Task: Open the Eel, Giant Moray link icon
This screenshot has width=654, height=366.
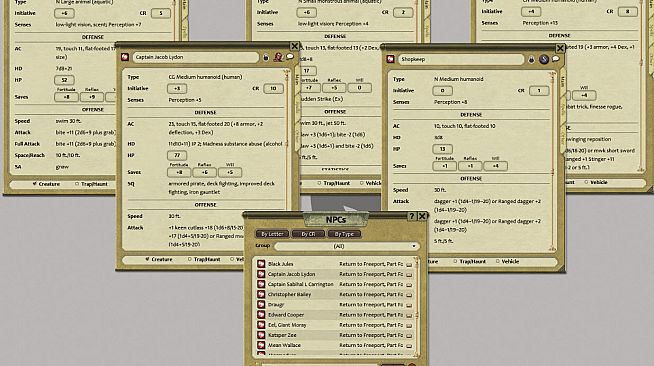Action: [x=261, y=325]
